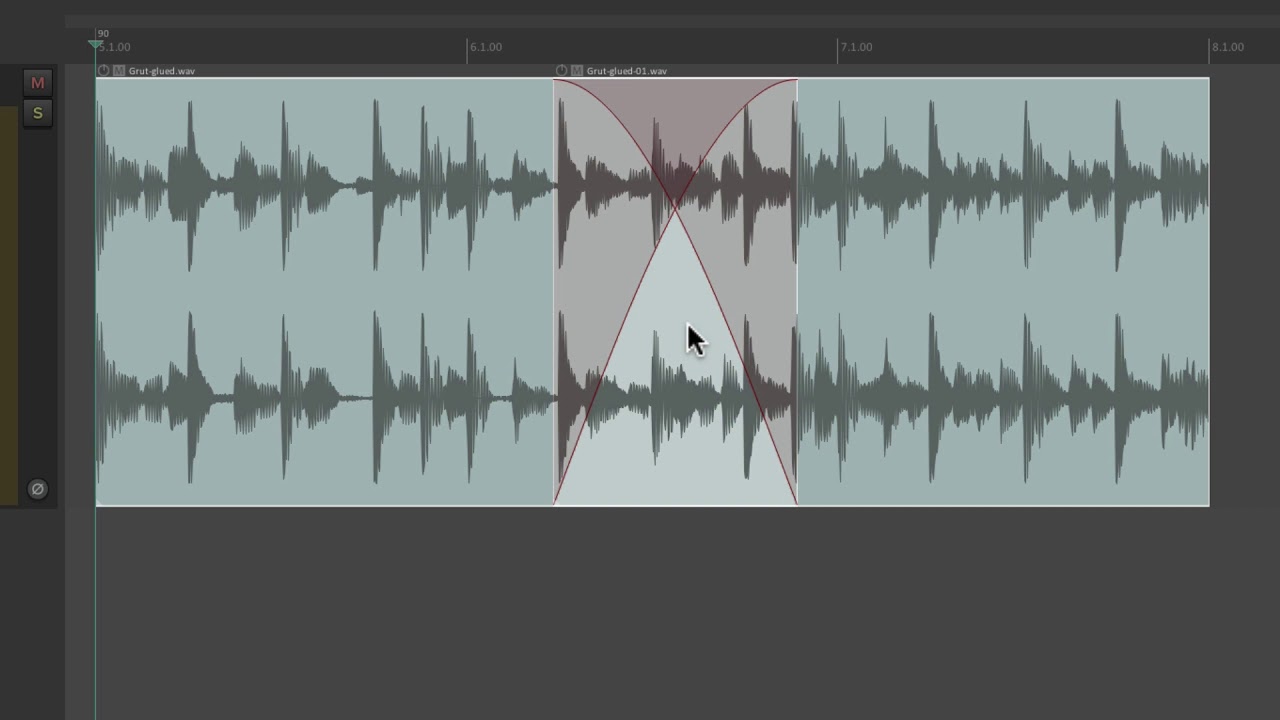This screenshot has height=720, width=1280.
Task: Click the tempo marker labeled 90
Action: (x=103, y=34)
